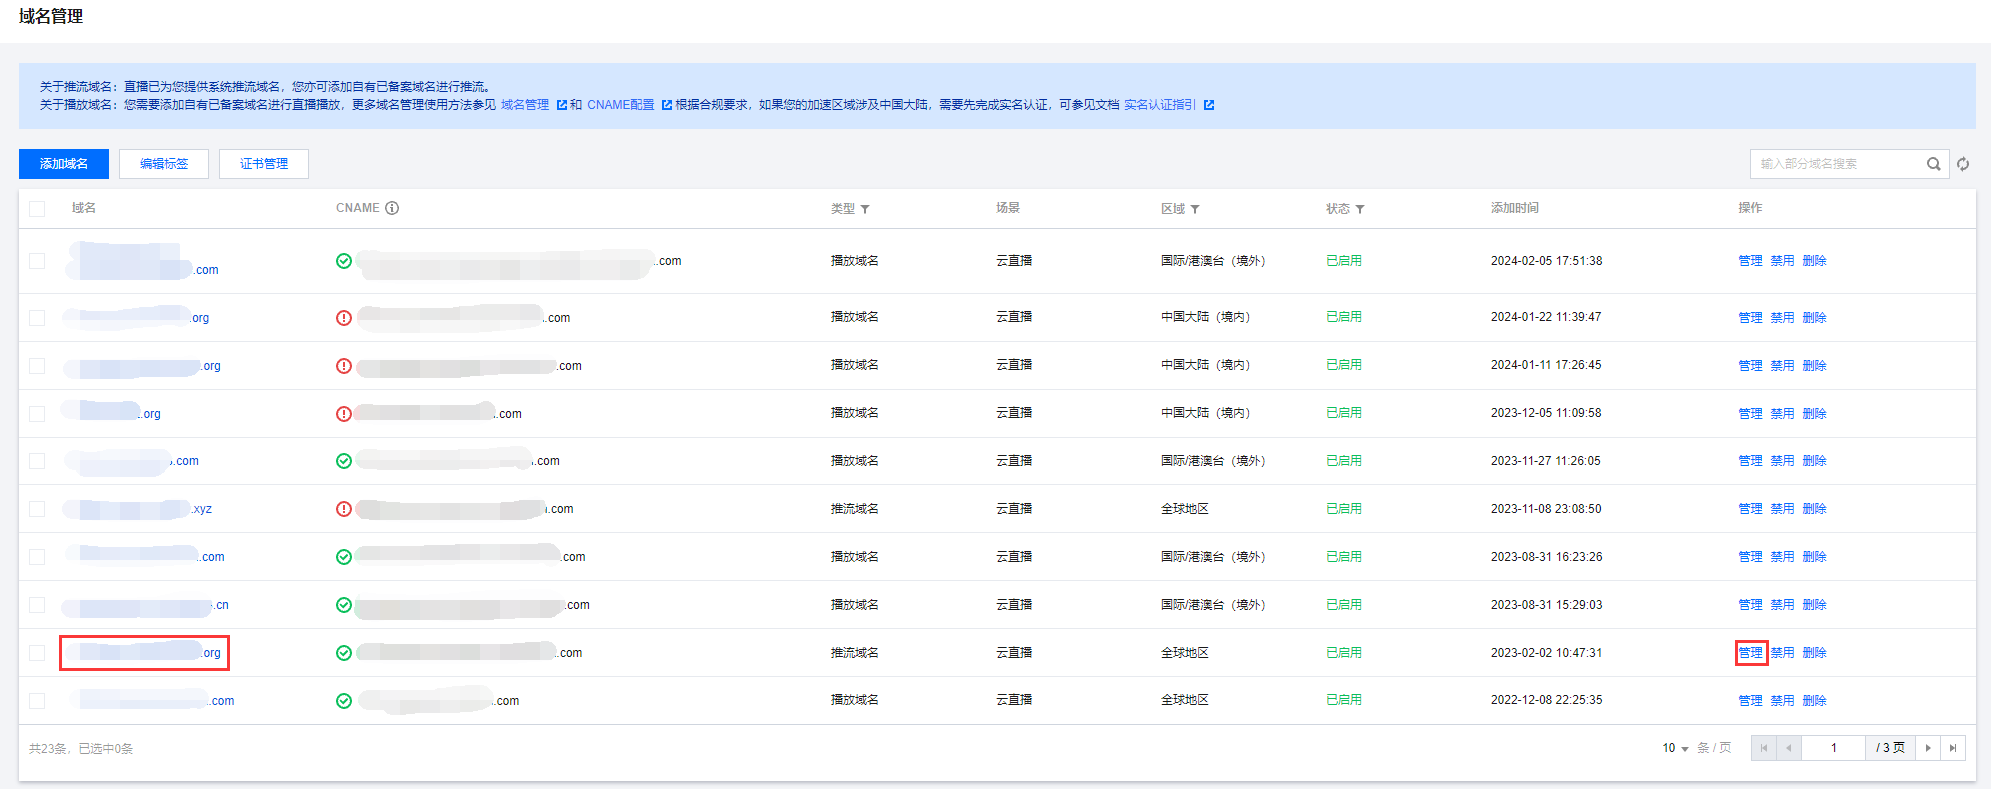This screenshot has width=1991, height=789.
Task: Click CNAME warning icon for 2024-01-22 row
Action: (x=344, y=318)
